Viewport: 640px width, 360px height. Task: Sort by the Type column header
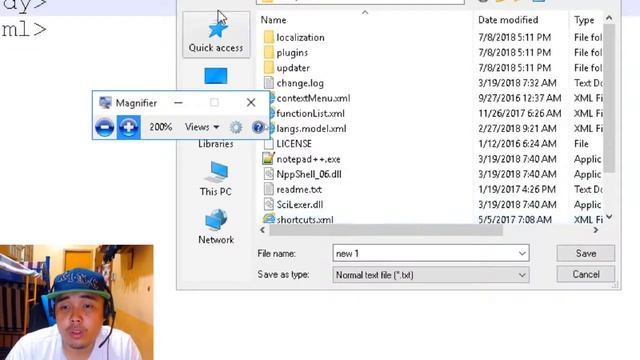(585, 20)
